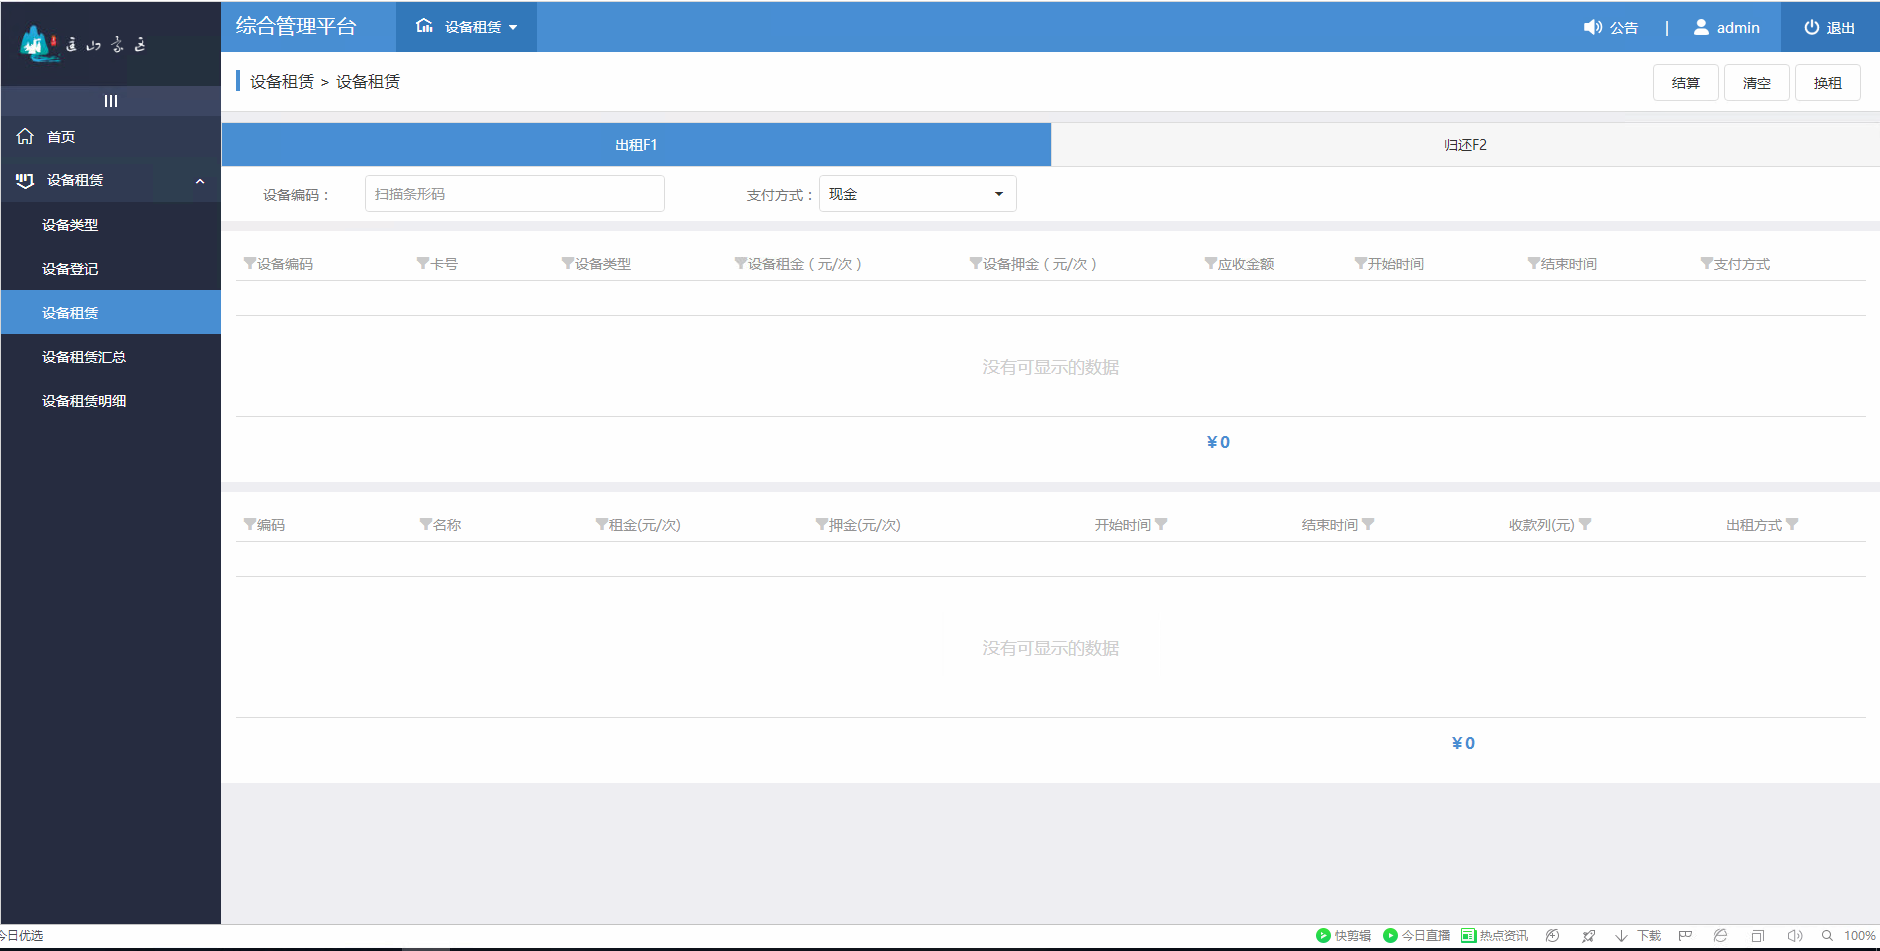The height and width of the screenshot is (951, 1880).
Task: Expand 设备租赁 dropdown in top navigation
Action: click(x=467, y=27)
